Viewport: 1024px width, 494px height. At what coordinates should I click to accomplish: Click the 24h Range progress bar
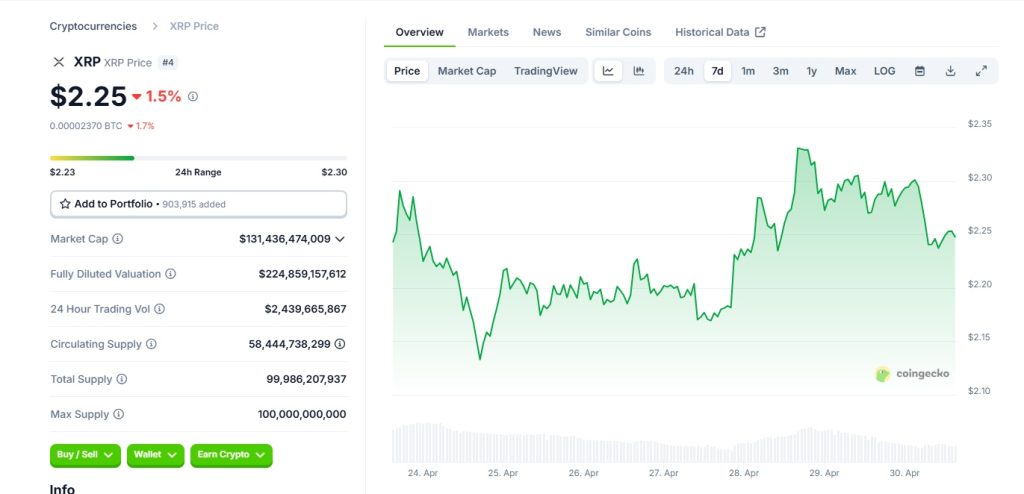pyautogui.click(x=199, y=158)
